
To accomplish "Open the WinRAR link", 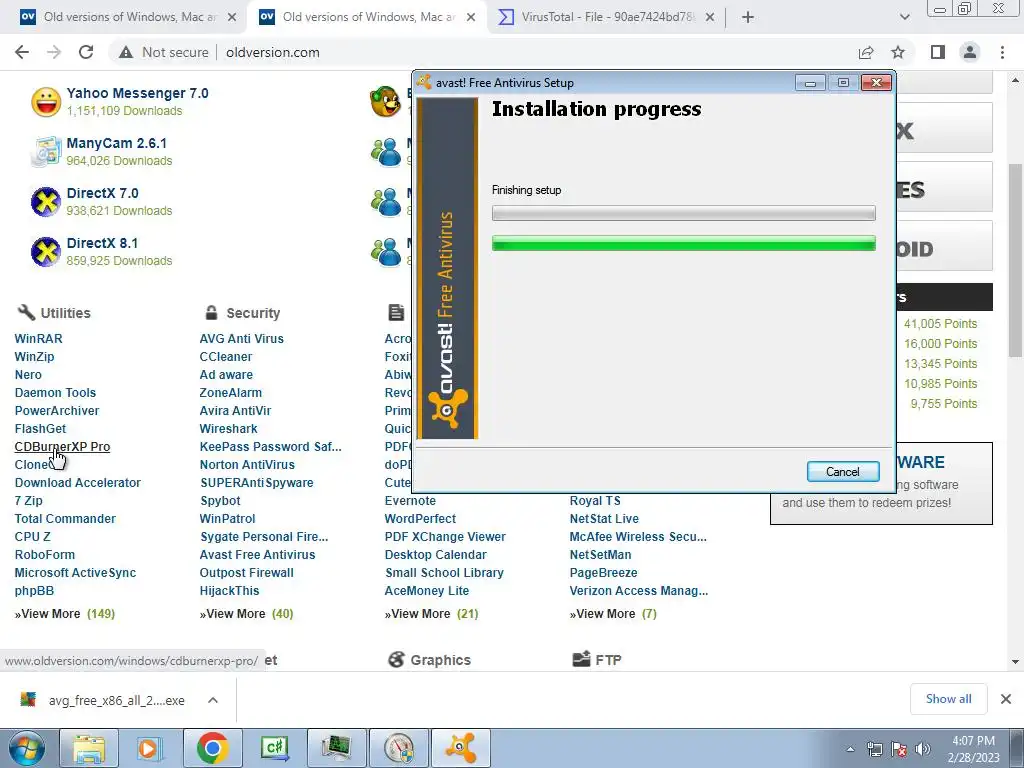I will 39,339.
